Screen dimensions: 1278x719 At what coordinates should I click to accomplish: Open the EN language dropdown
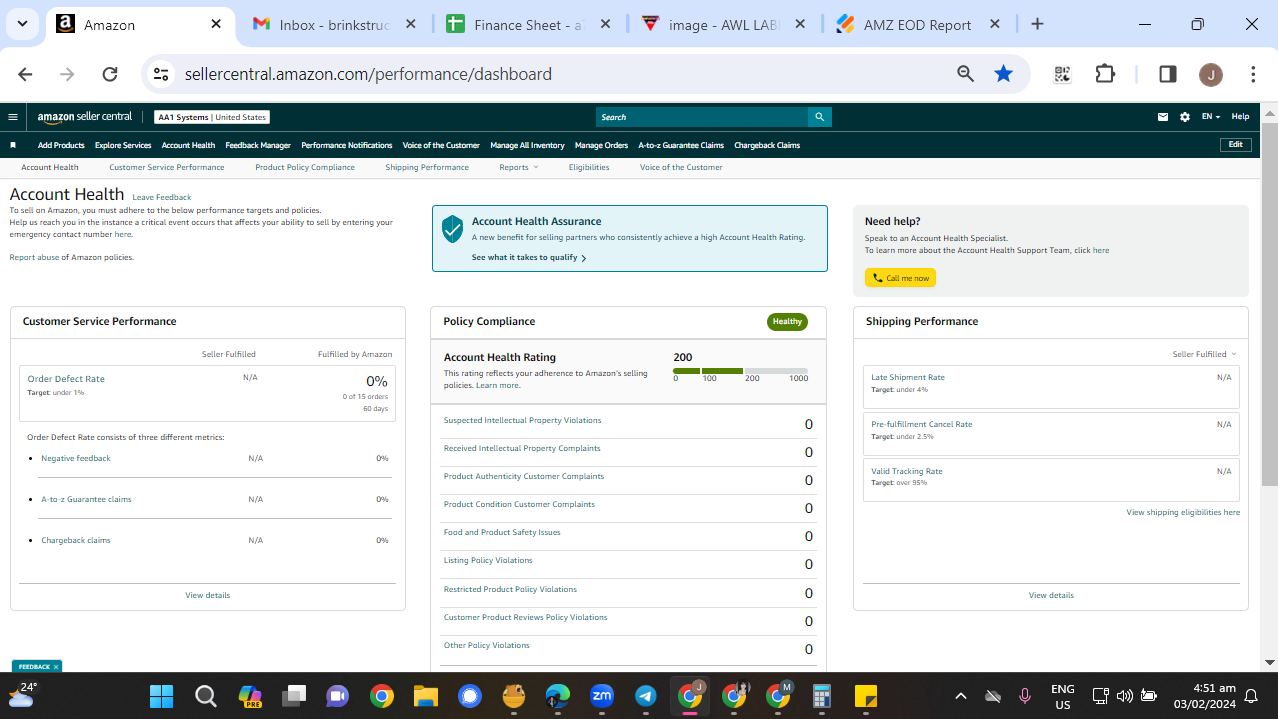click(x=1210, y=117)
